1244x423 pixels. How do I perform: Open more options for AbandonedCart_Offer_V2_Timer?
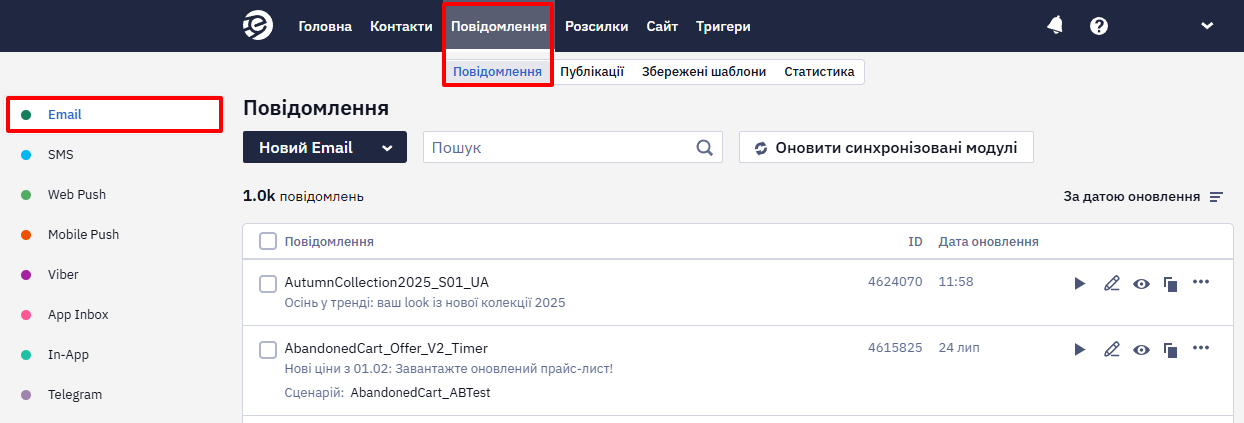1201,347
